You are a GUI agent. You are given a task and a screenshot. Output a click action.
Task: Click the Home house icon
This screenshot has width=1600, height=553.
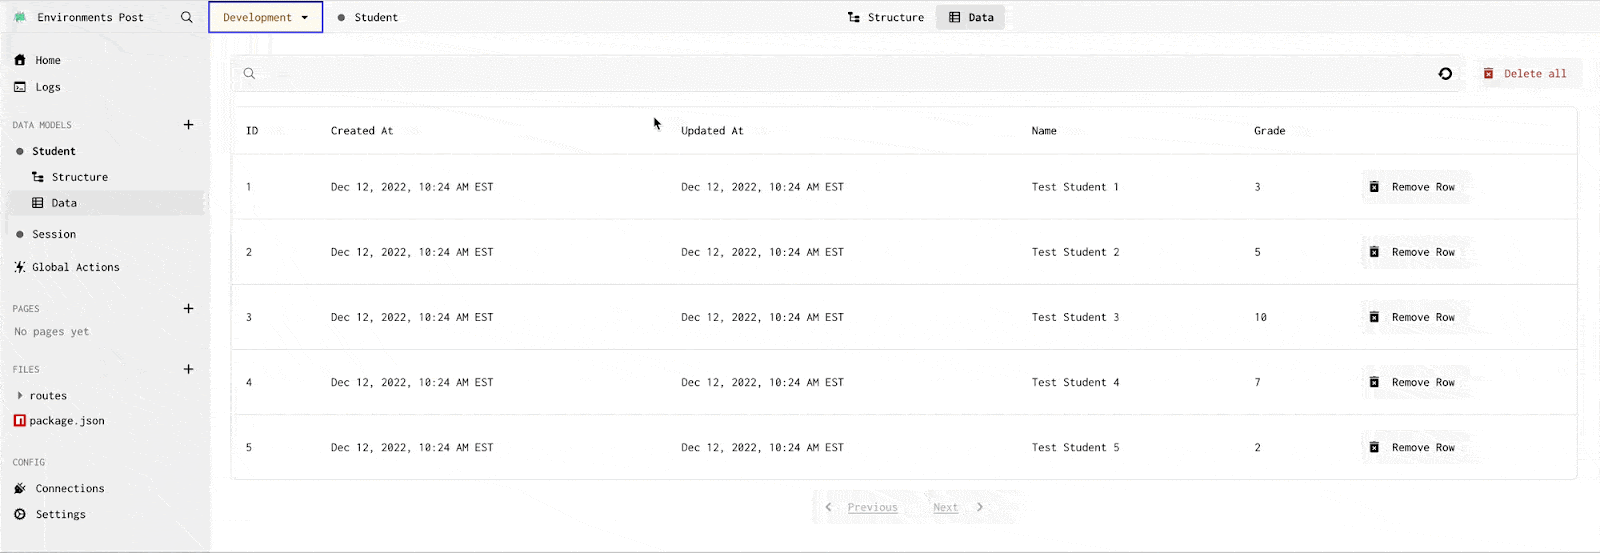(x=20, y=60)
